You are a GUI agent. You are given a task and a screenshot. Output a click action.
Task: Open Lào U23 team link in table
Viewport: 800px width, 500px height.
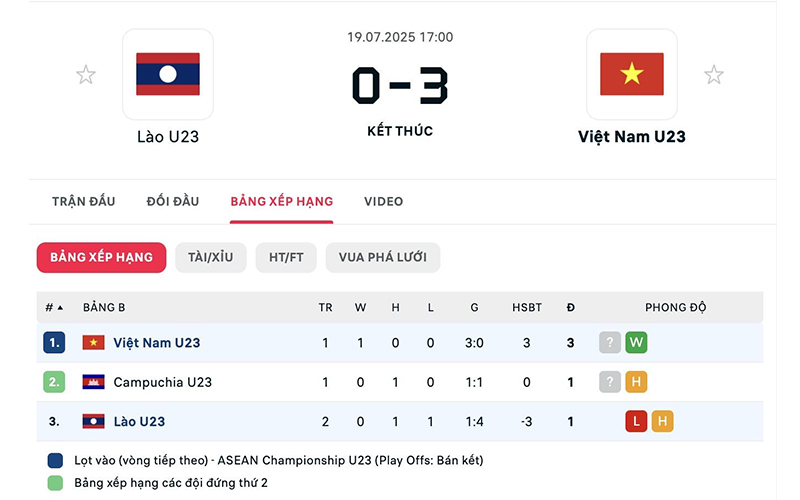139,421
